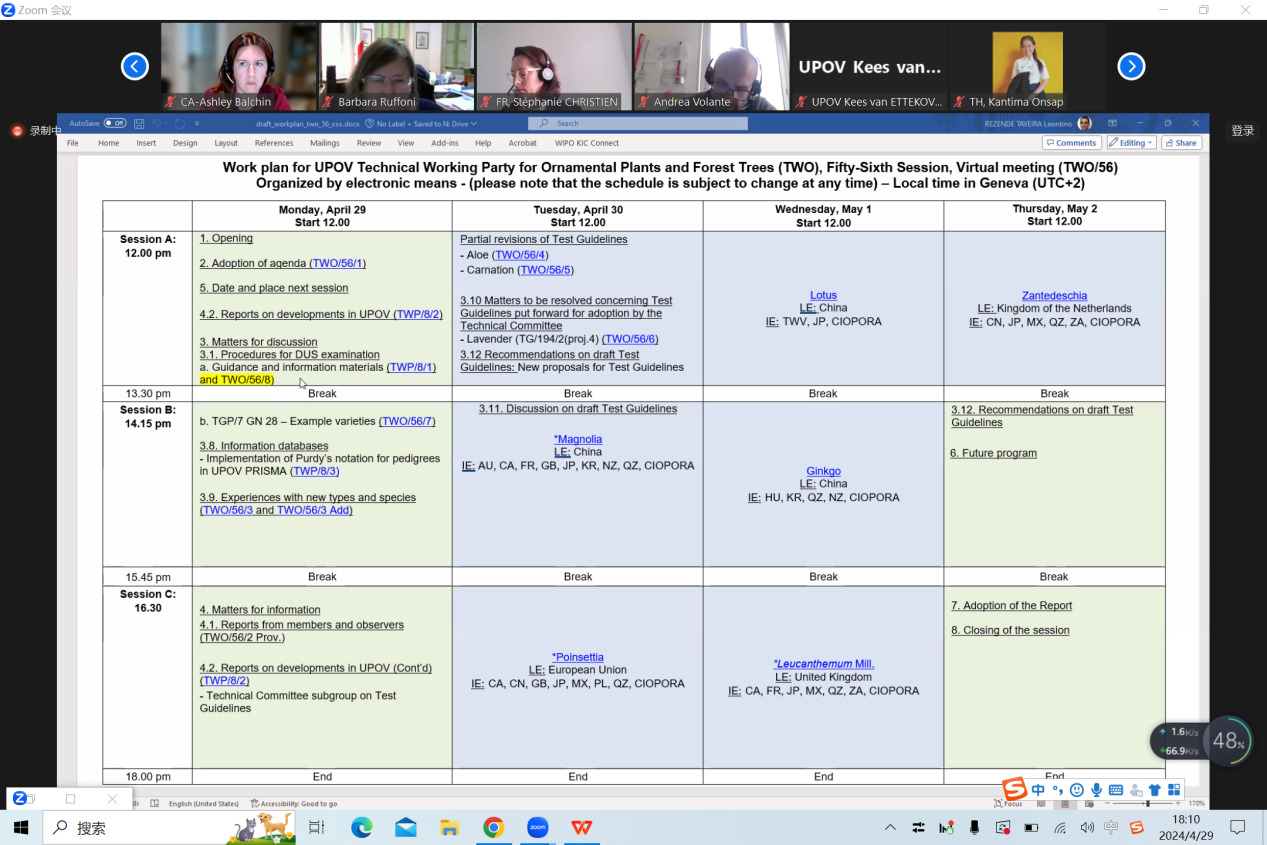1267x845 pixels.
Task: Expand the Editing mode dropdown
Action: 1130,143
